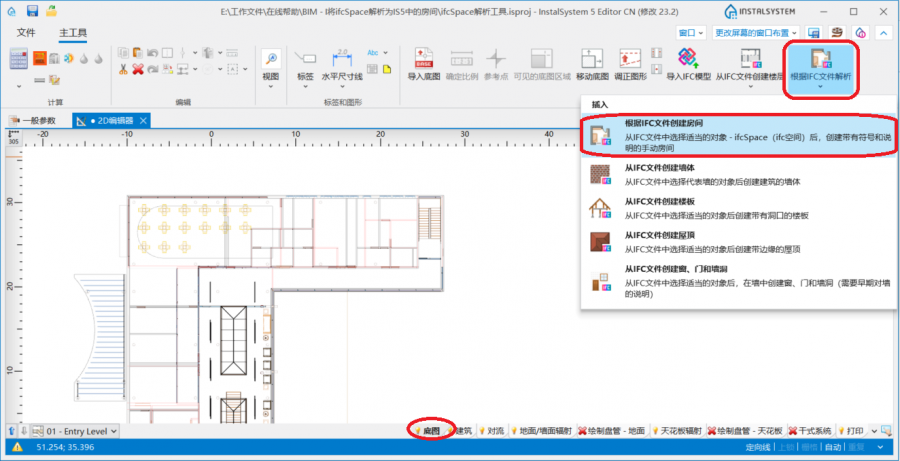
Task: Close the 2D编辑器 tab
Action: click(x=143, y=120)
